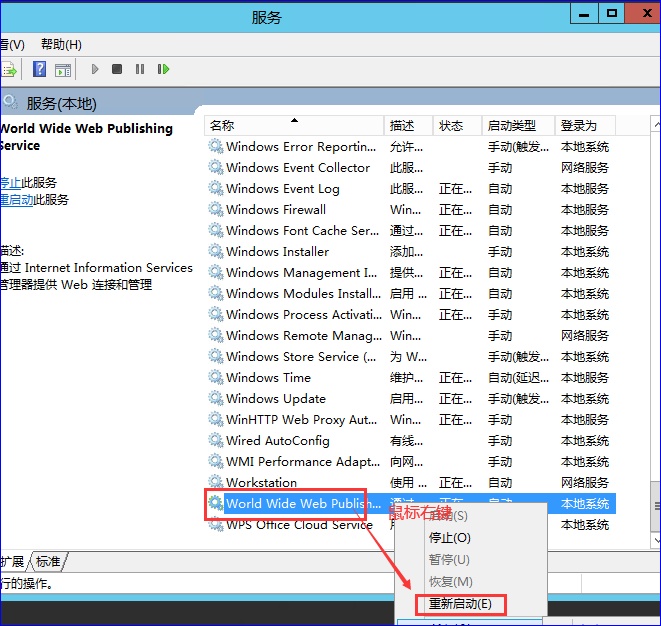The width and height of the screenshot is (661, 626).
Task: Select the WinHTTP Web Proxy Auto service name
Action: [301, 419]
